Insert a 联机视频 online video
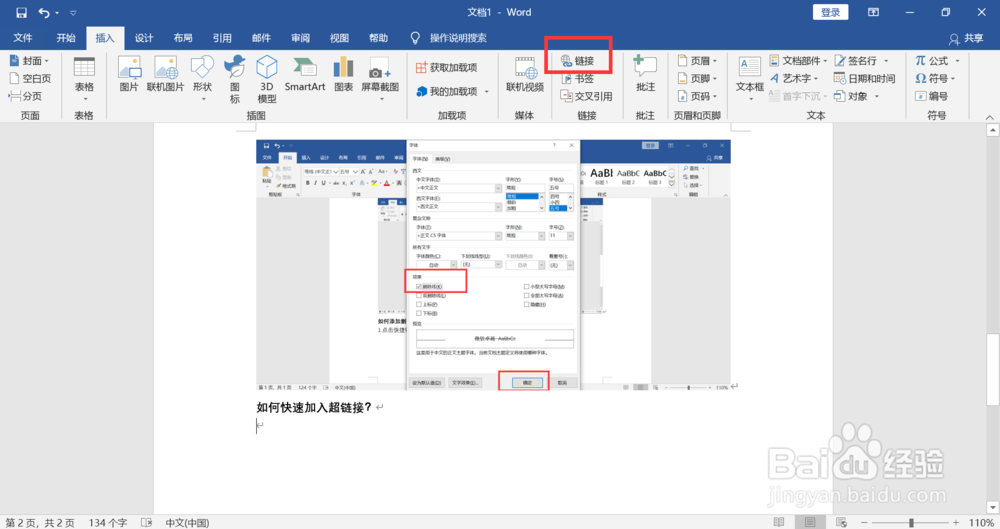The height and width of the screenshot is (529, 1000). click(525, 75)
